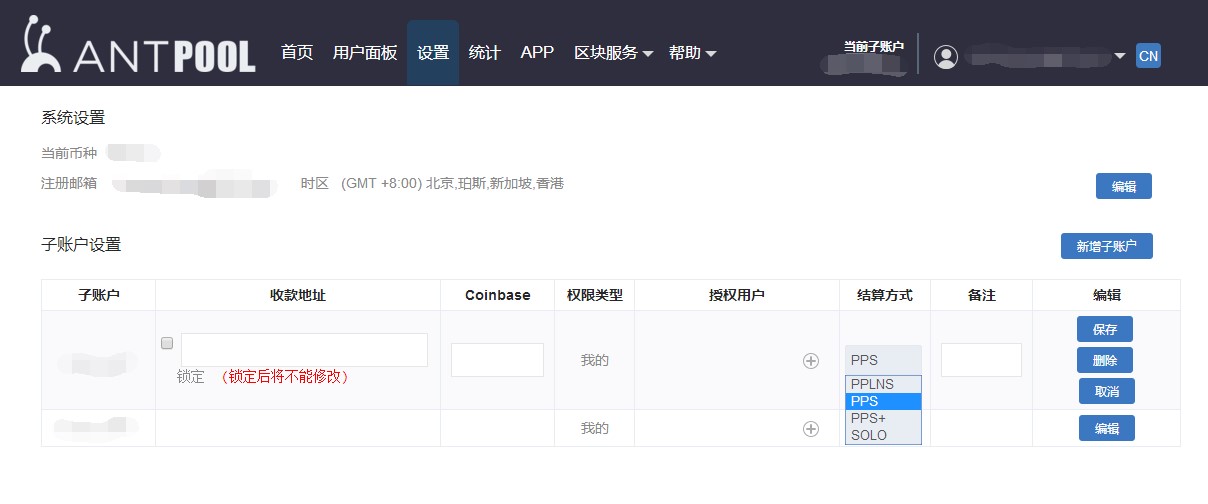Click the 收款地址 input field
Image resolution: width=1208 pixels, height=504 pixels.
[304, 350]
